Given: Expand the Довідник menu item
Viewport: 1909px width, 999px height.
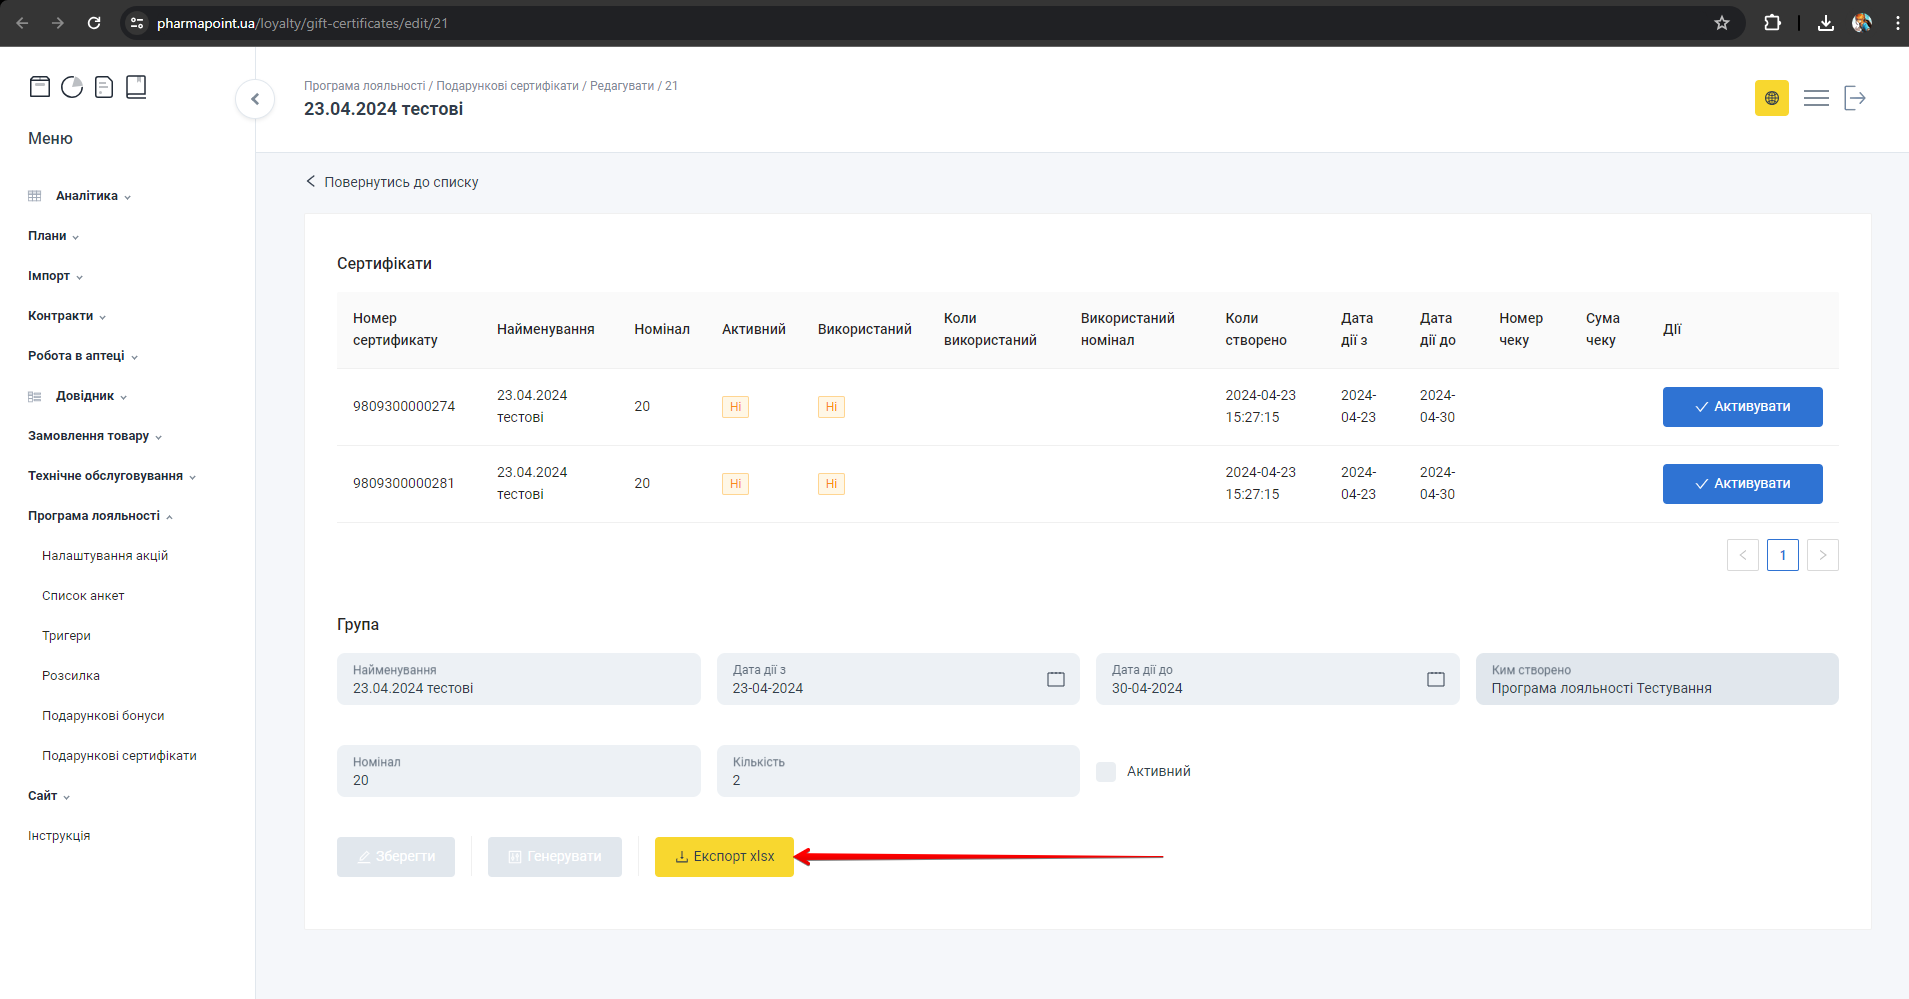Looking at the screenshot, I should [87, 395].
